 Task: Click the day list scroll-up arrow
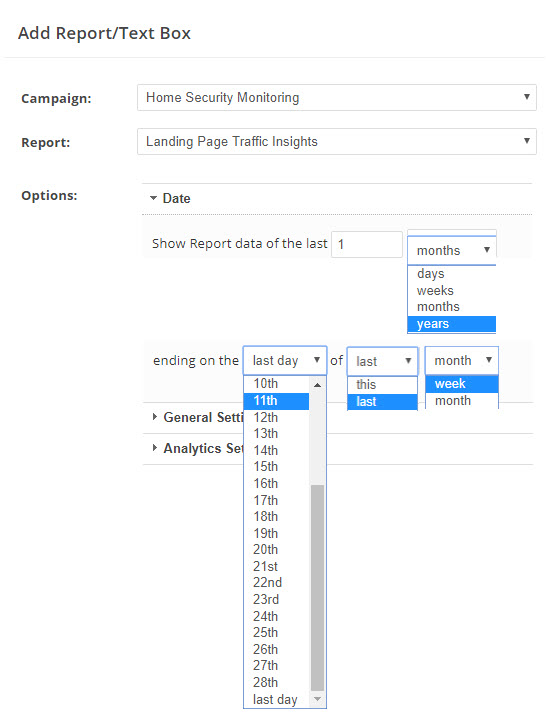pos(317,384)
